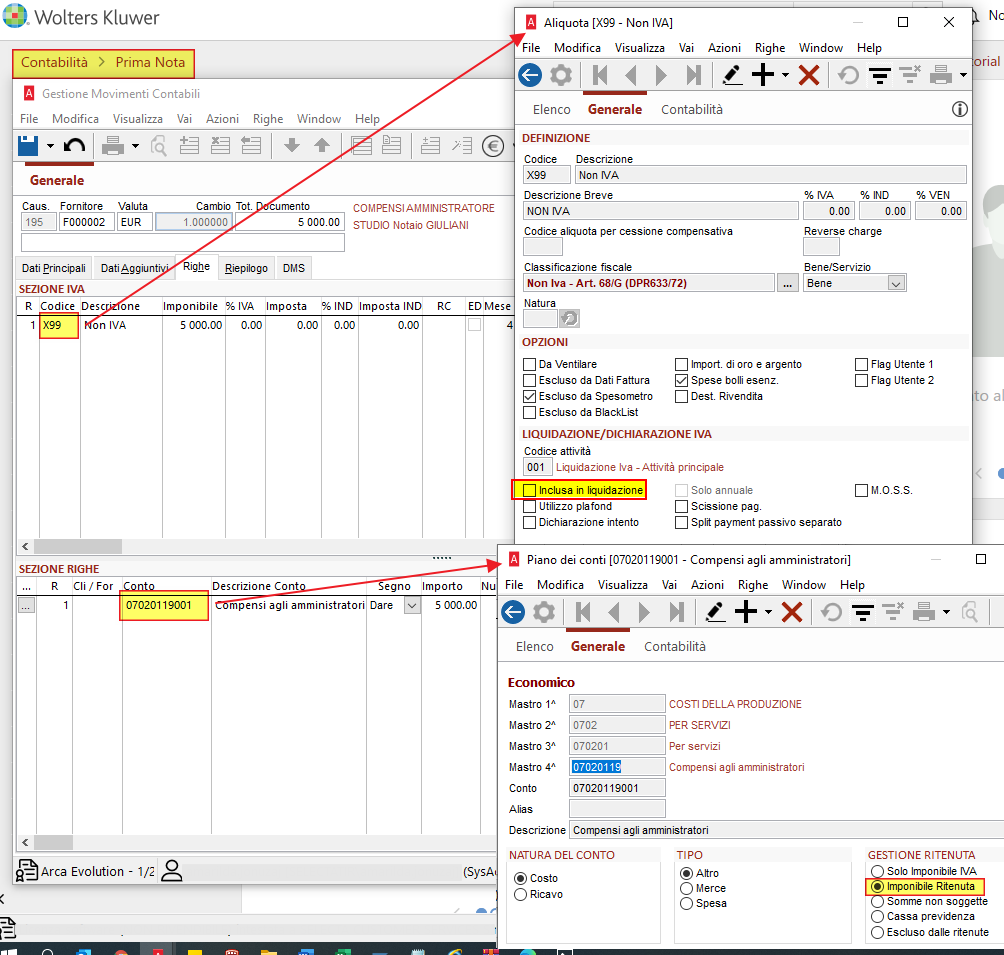The width and height of the screenshot is (1004, 955).
Task: Save movement with floppy disk icon
Action: point(28,146)
